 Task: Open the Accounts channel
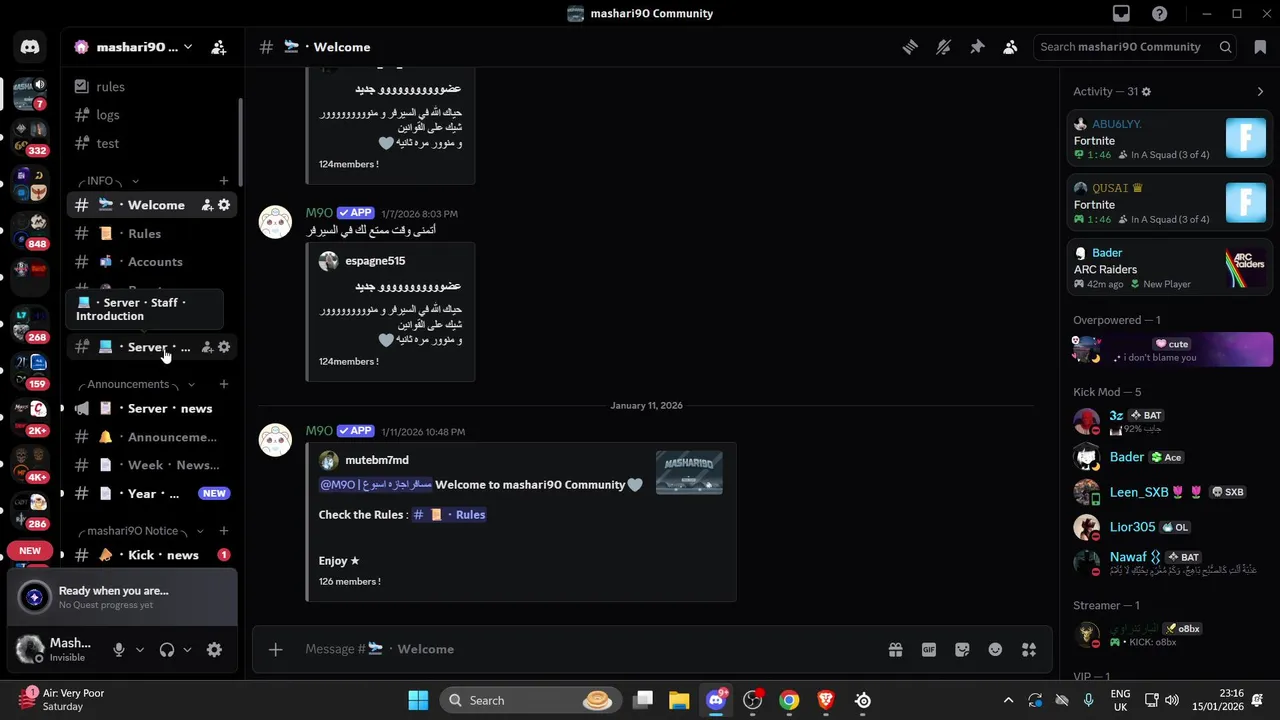[151, 262]
